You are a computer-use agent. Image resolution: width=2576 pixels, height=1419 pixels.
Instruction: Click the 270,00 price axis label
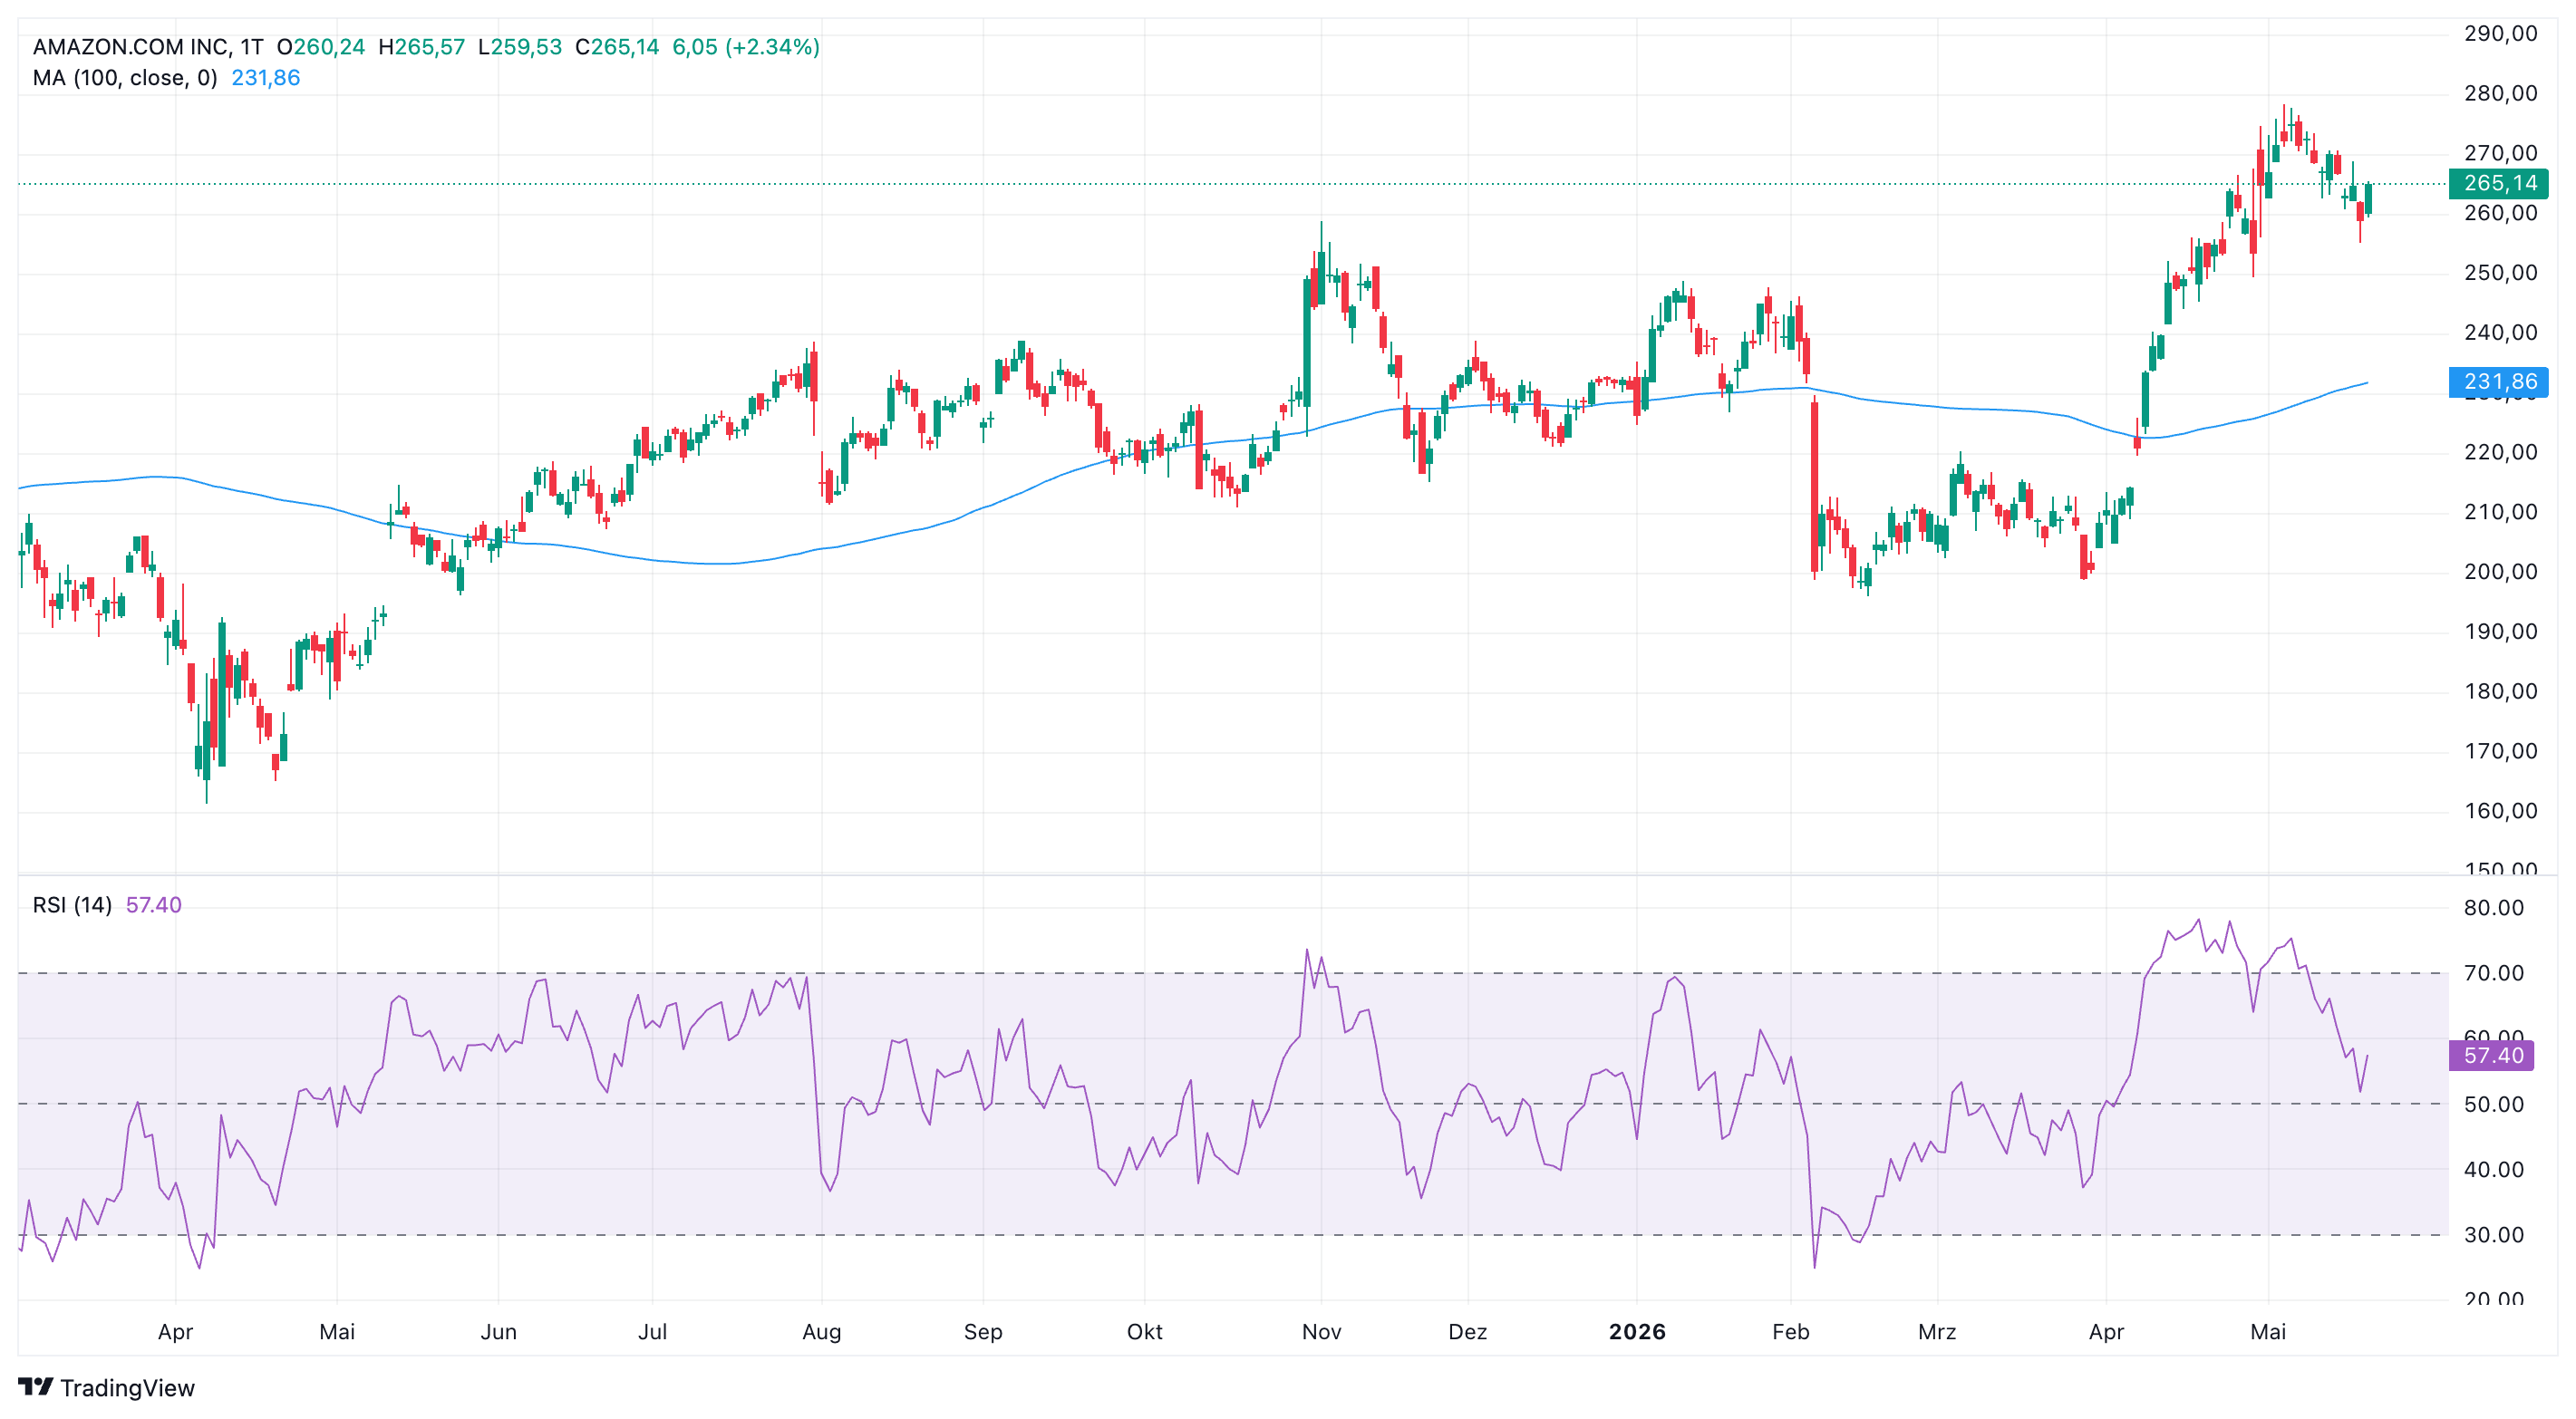point(2500,153)
